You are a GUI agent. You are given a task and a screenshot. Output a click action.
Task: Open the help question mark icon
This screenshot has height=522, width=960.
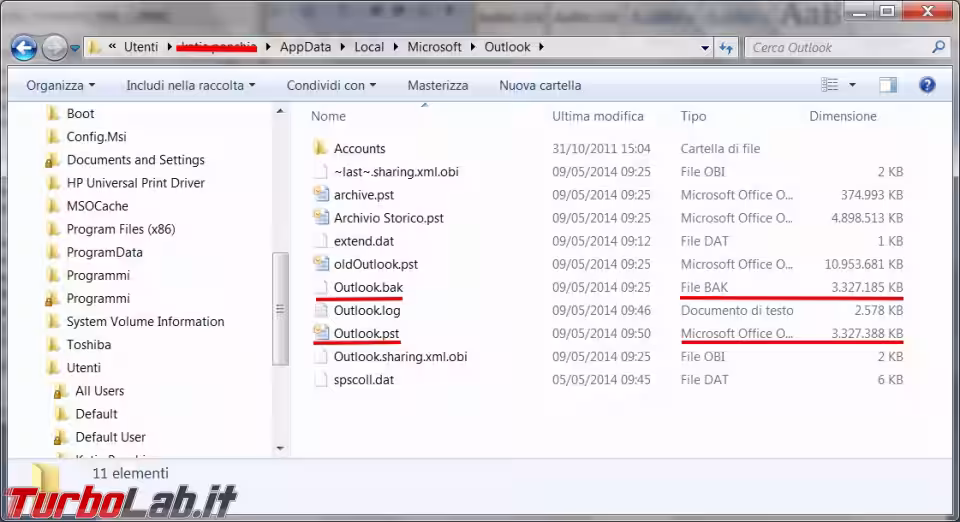tap(927, 85)
